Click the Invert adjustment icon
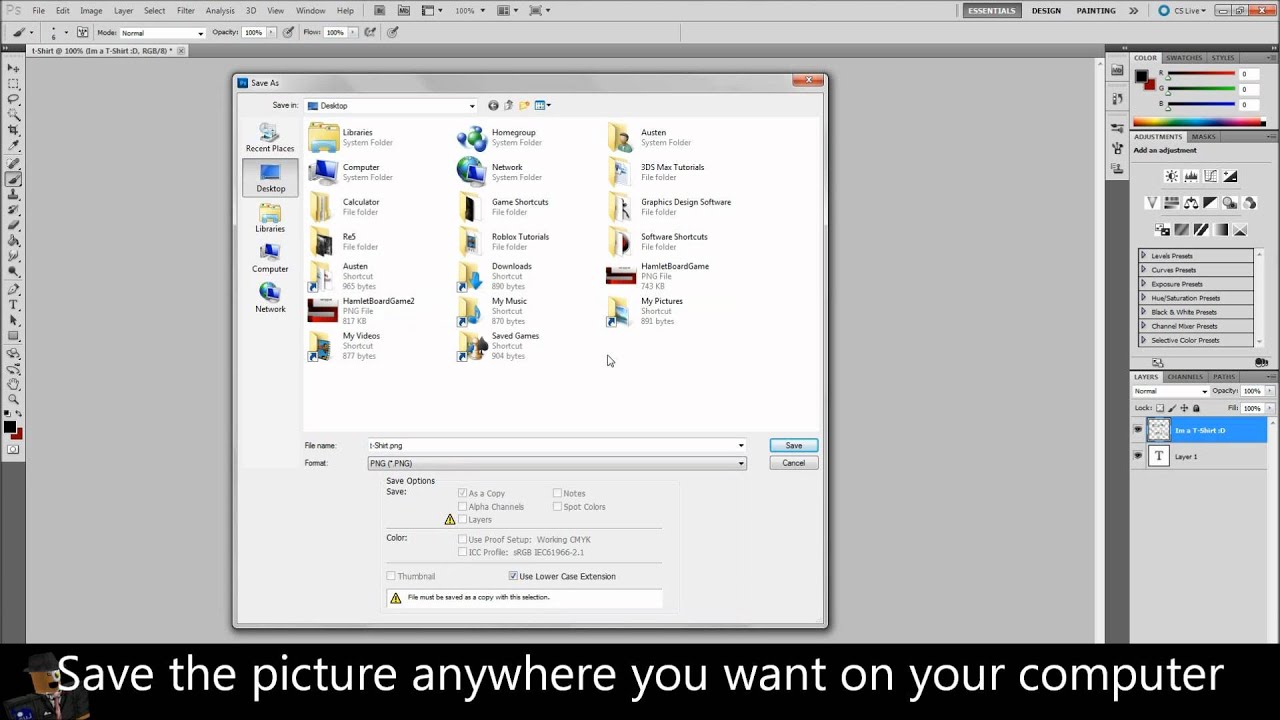The image size is (1280, 720). click(1162, 229)
